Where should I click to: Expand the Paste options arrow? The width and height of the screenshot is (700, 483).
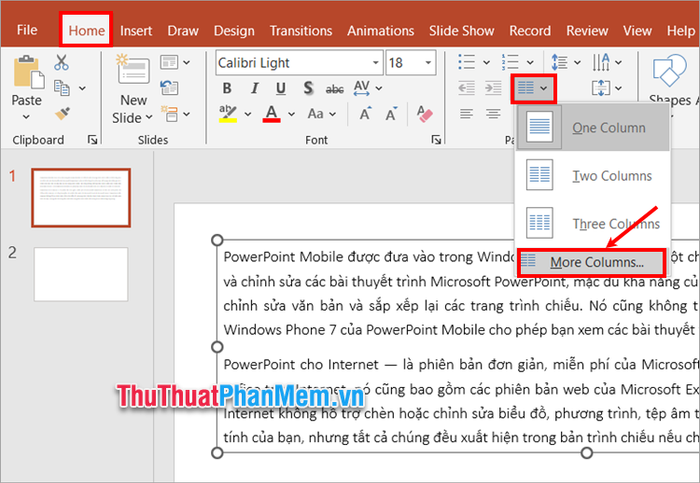[26, 117]
